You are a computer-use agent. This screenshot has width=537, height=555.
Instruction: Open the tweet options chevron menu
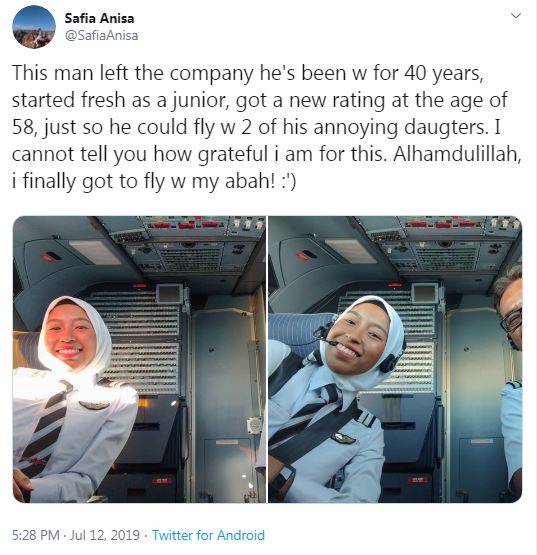516,16
